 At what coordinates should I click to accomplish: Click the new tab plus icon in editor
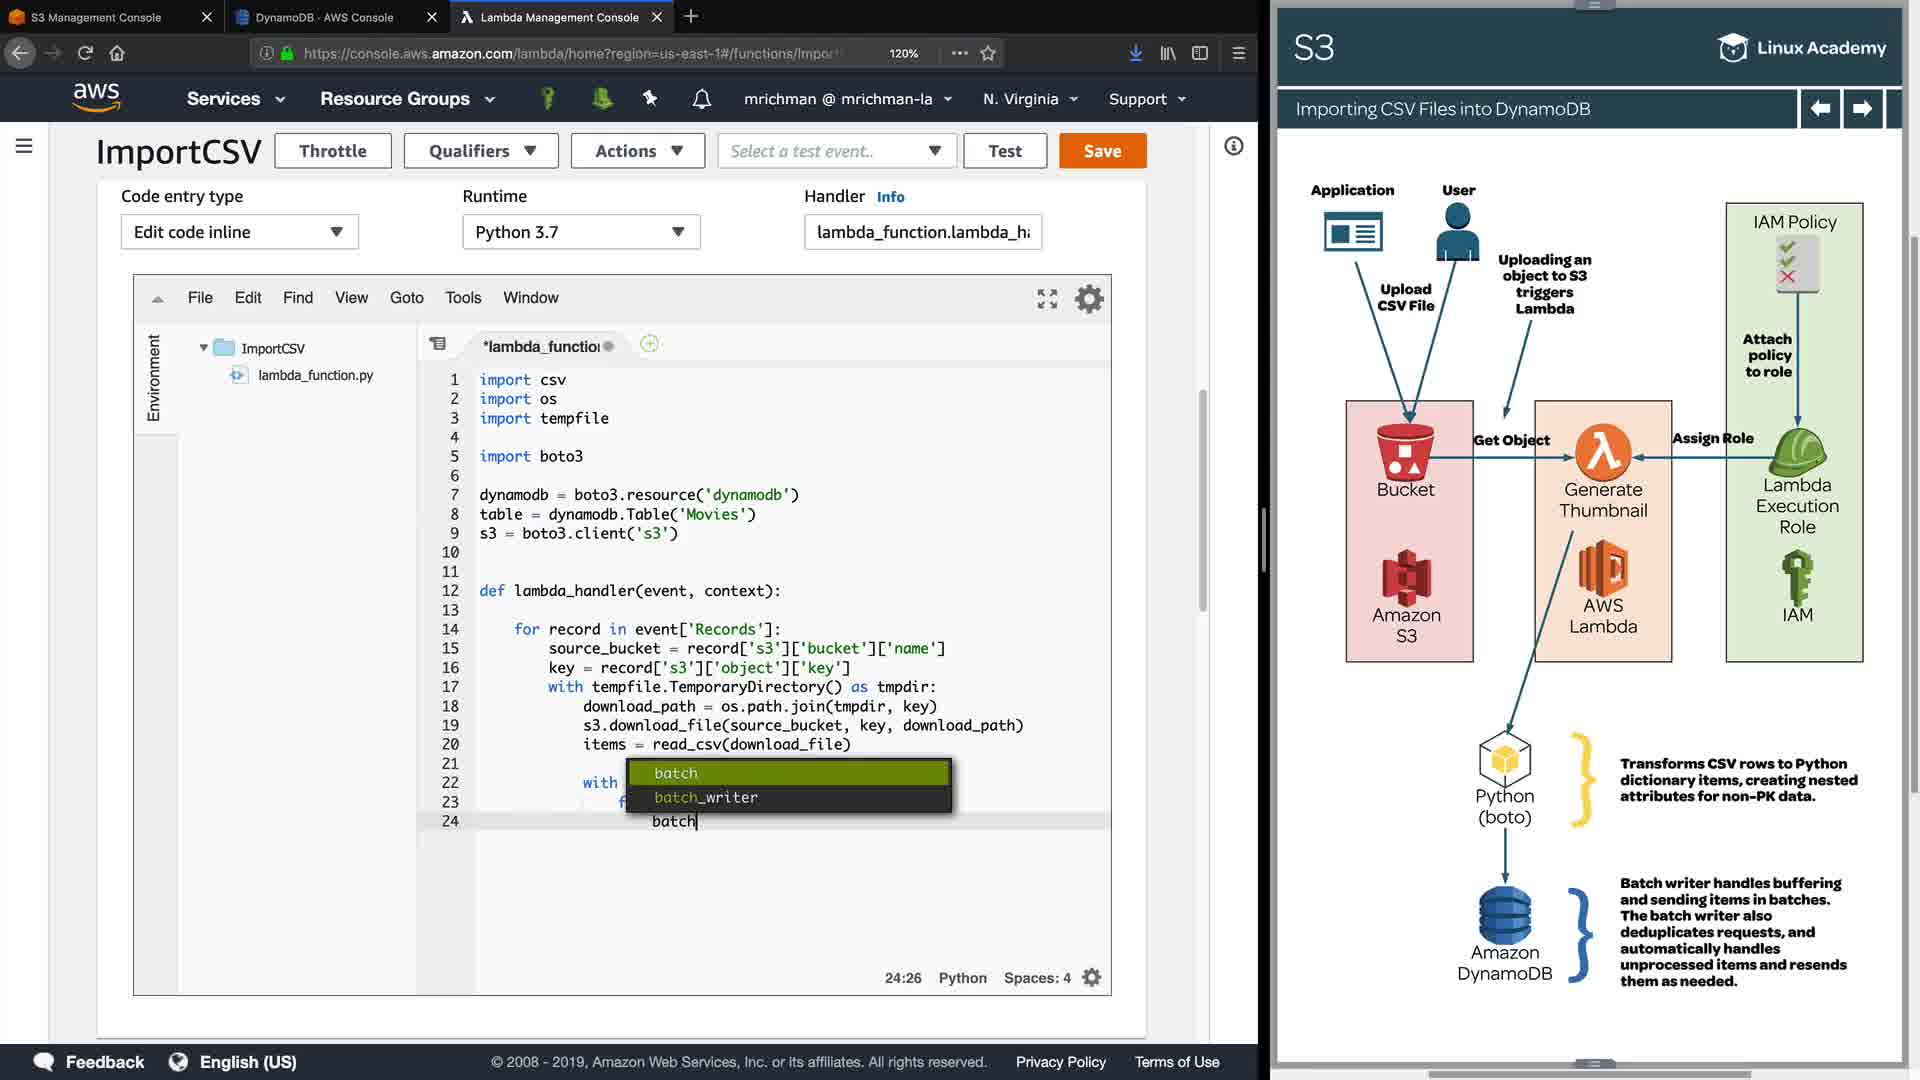point(649,344)
